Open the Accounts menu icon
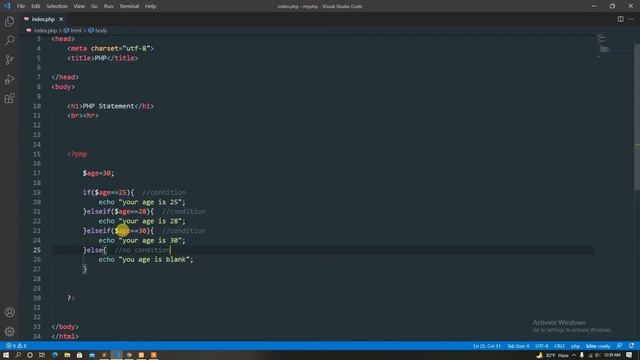 (9, 312)
